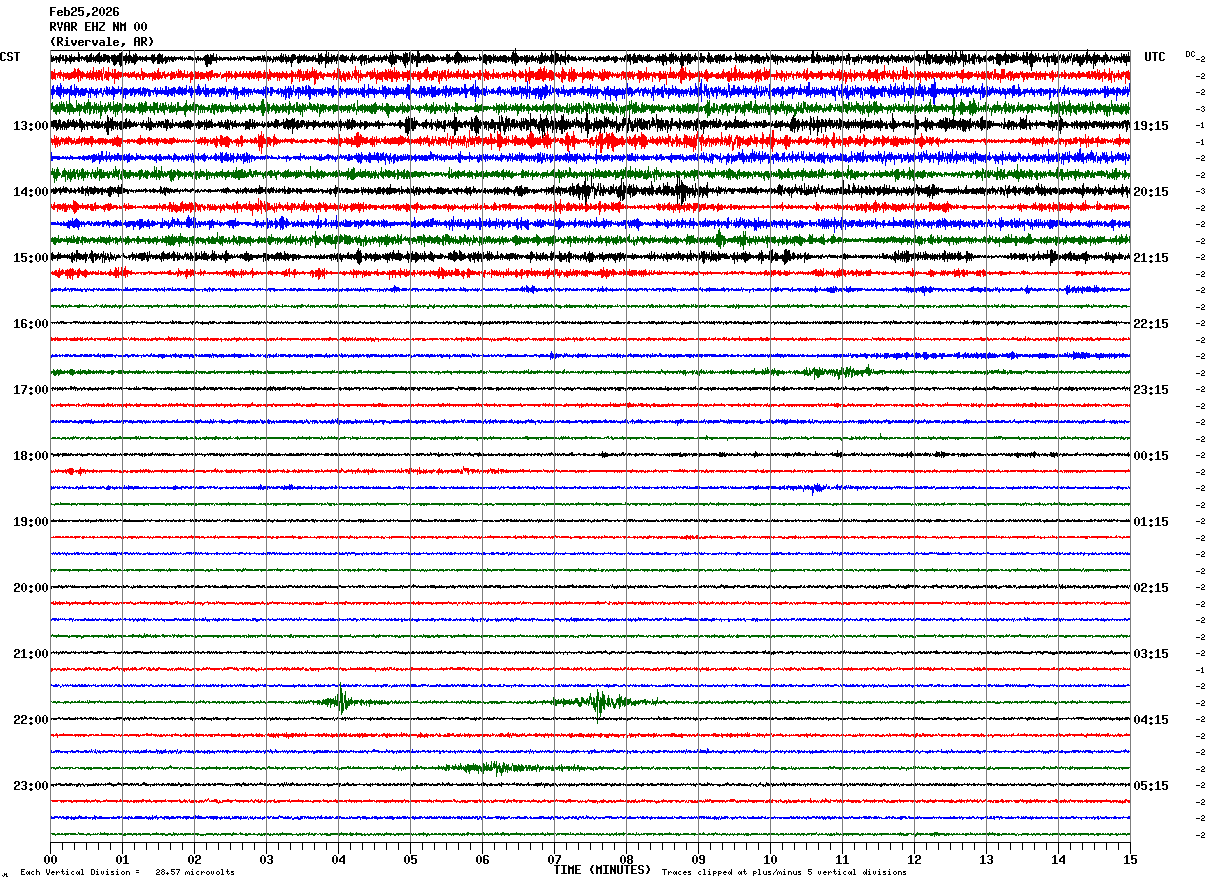Click minute 02 on the time axis
The height and width of the screenshot is (886, 1210).
[x=194, y=859]
